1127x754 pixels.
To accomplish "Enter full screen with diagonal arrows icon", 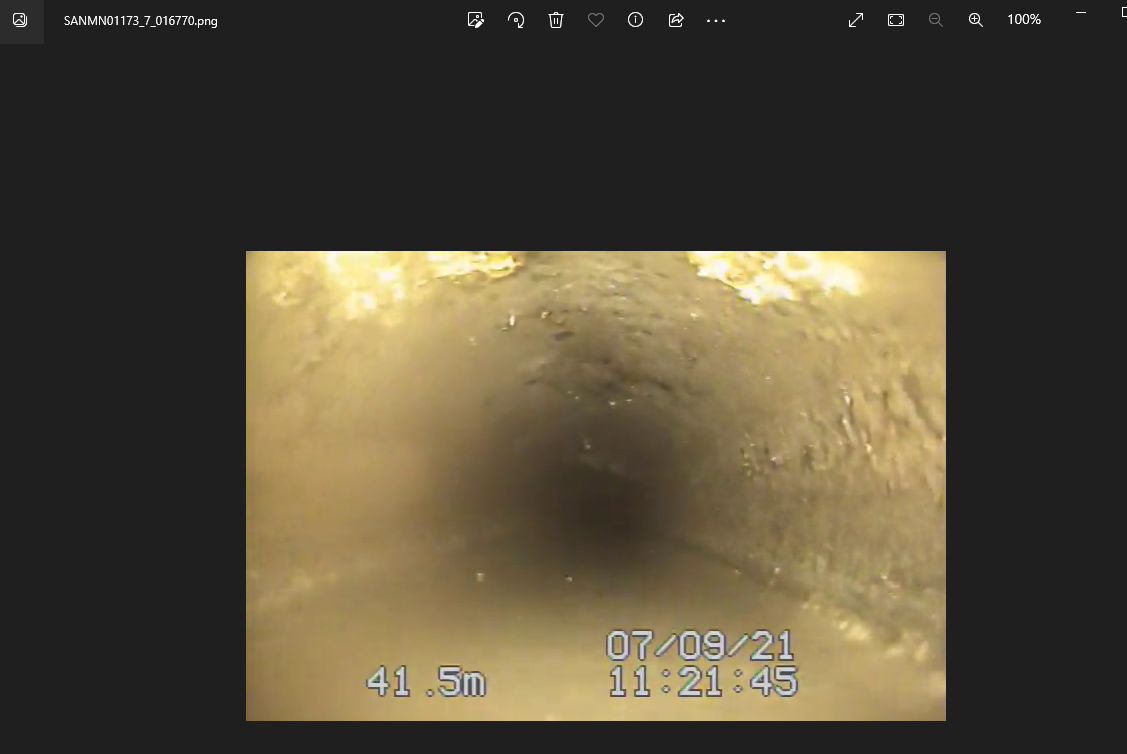I will point(855,20).
